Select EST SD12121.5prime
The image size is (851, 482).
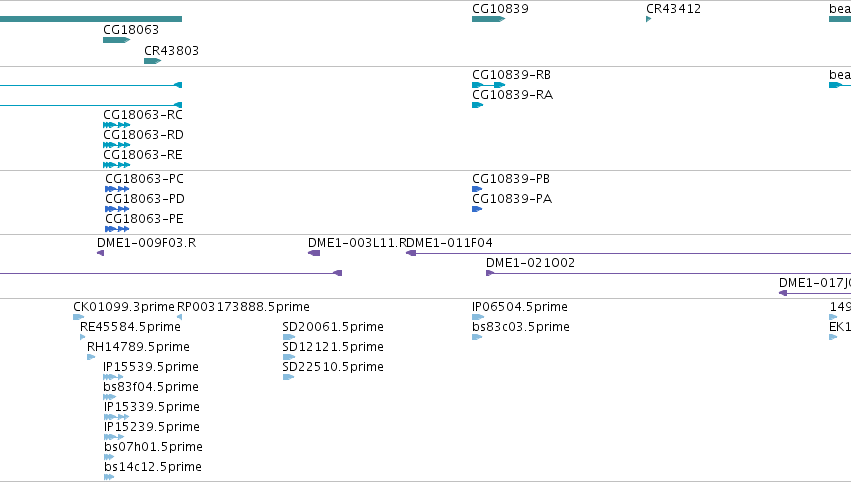point(333,347)
